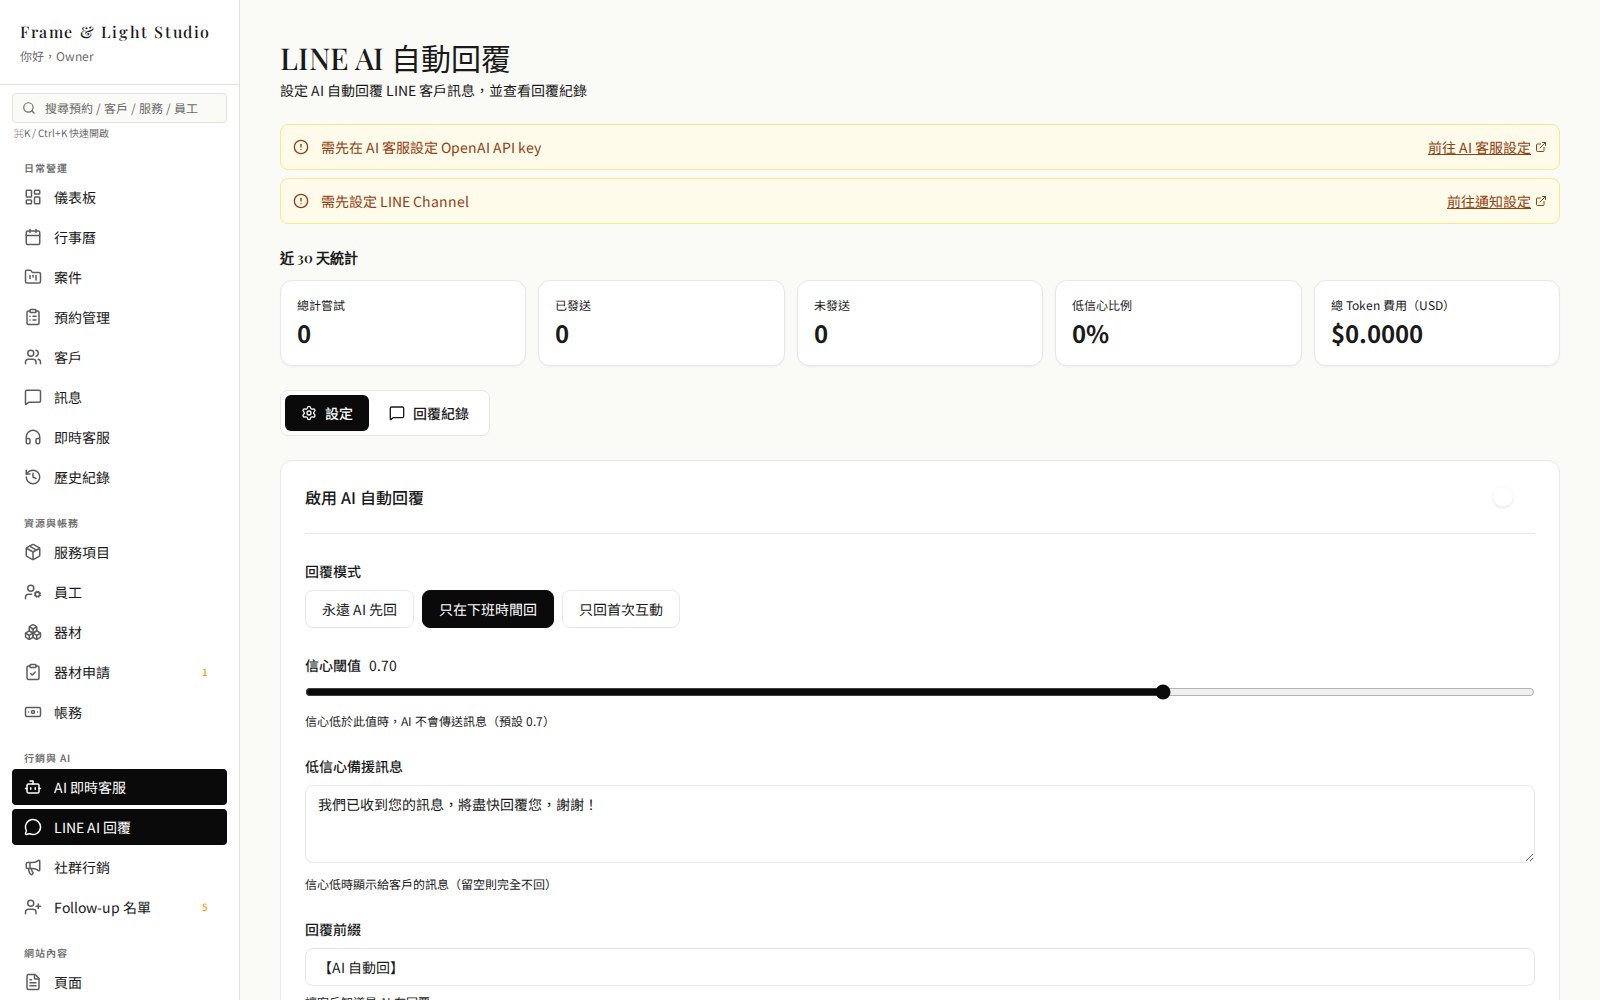1600x1000 pixels.
Task: Click the LINE AI 回覆 chat icon
Action: [33, 827]
